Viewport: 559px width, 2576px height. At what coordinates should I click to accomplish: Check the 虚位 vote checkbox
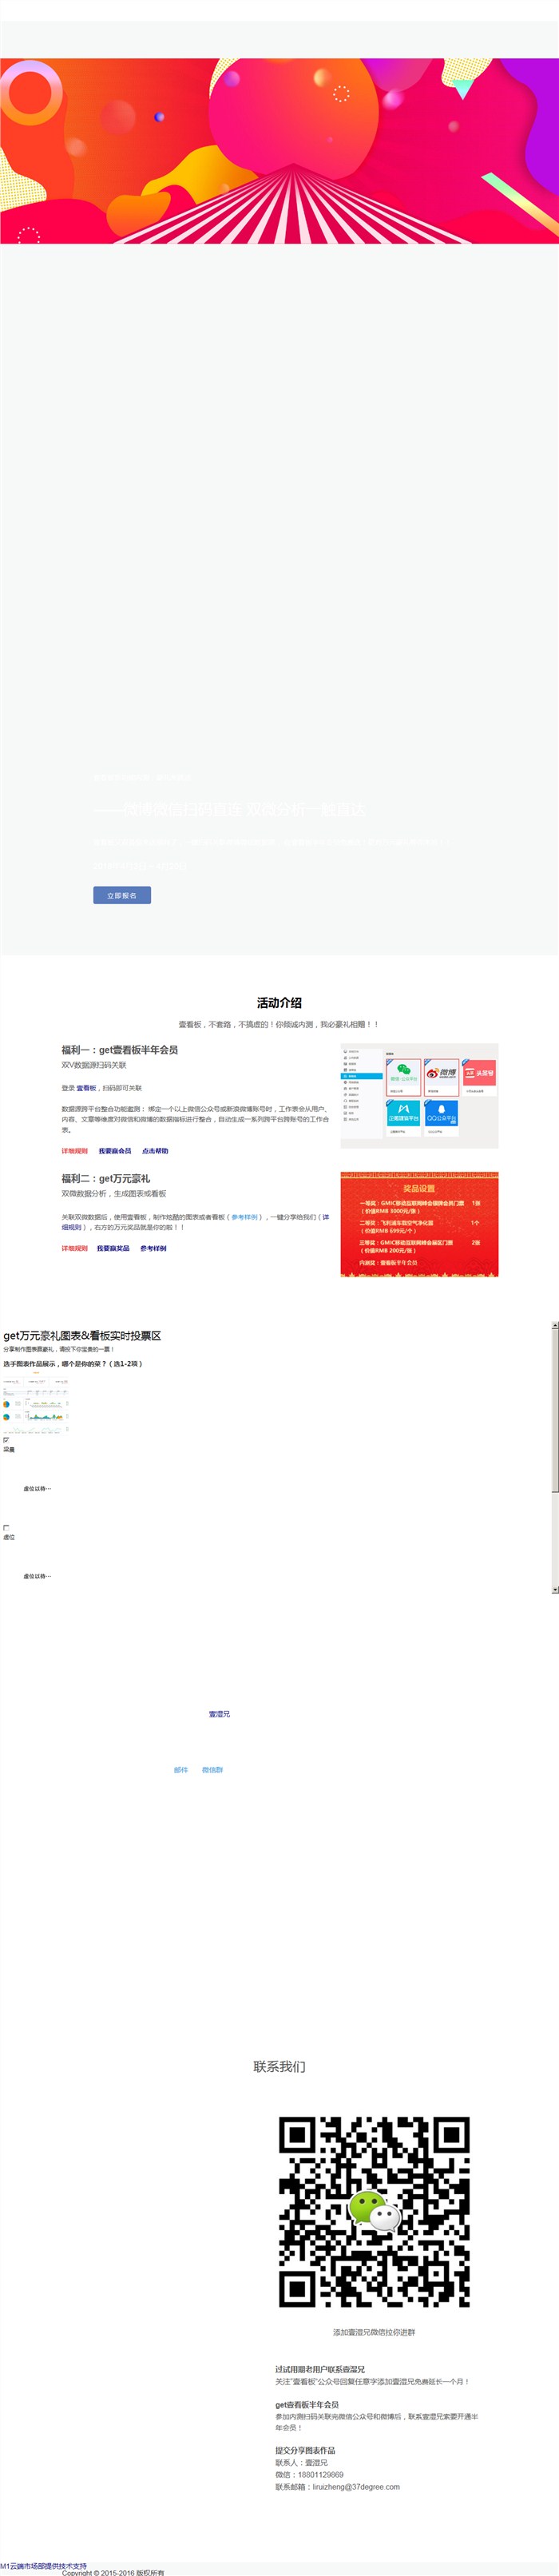tap(6, 1528)
